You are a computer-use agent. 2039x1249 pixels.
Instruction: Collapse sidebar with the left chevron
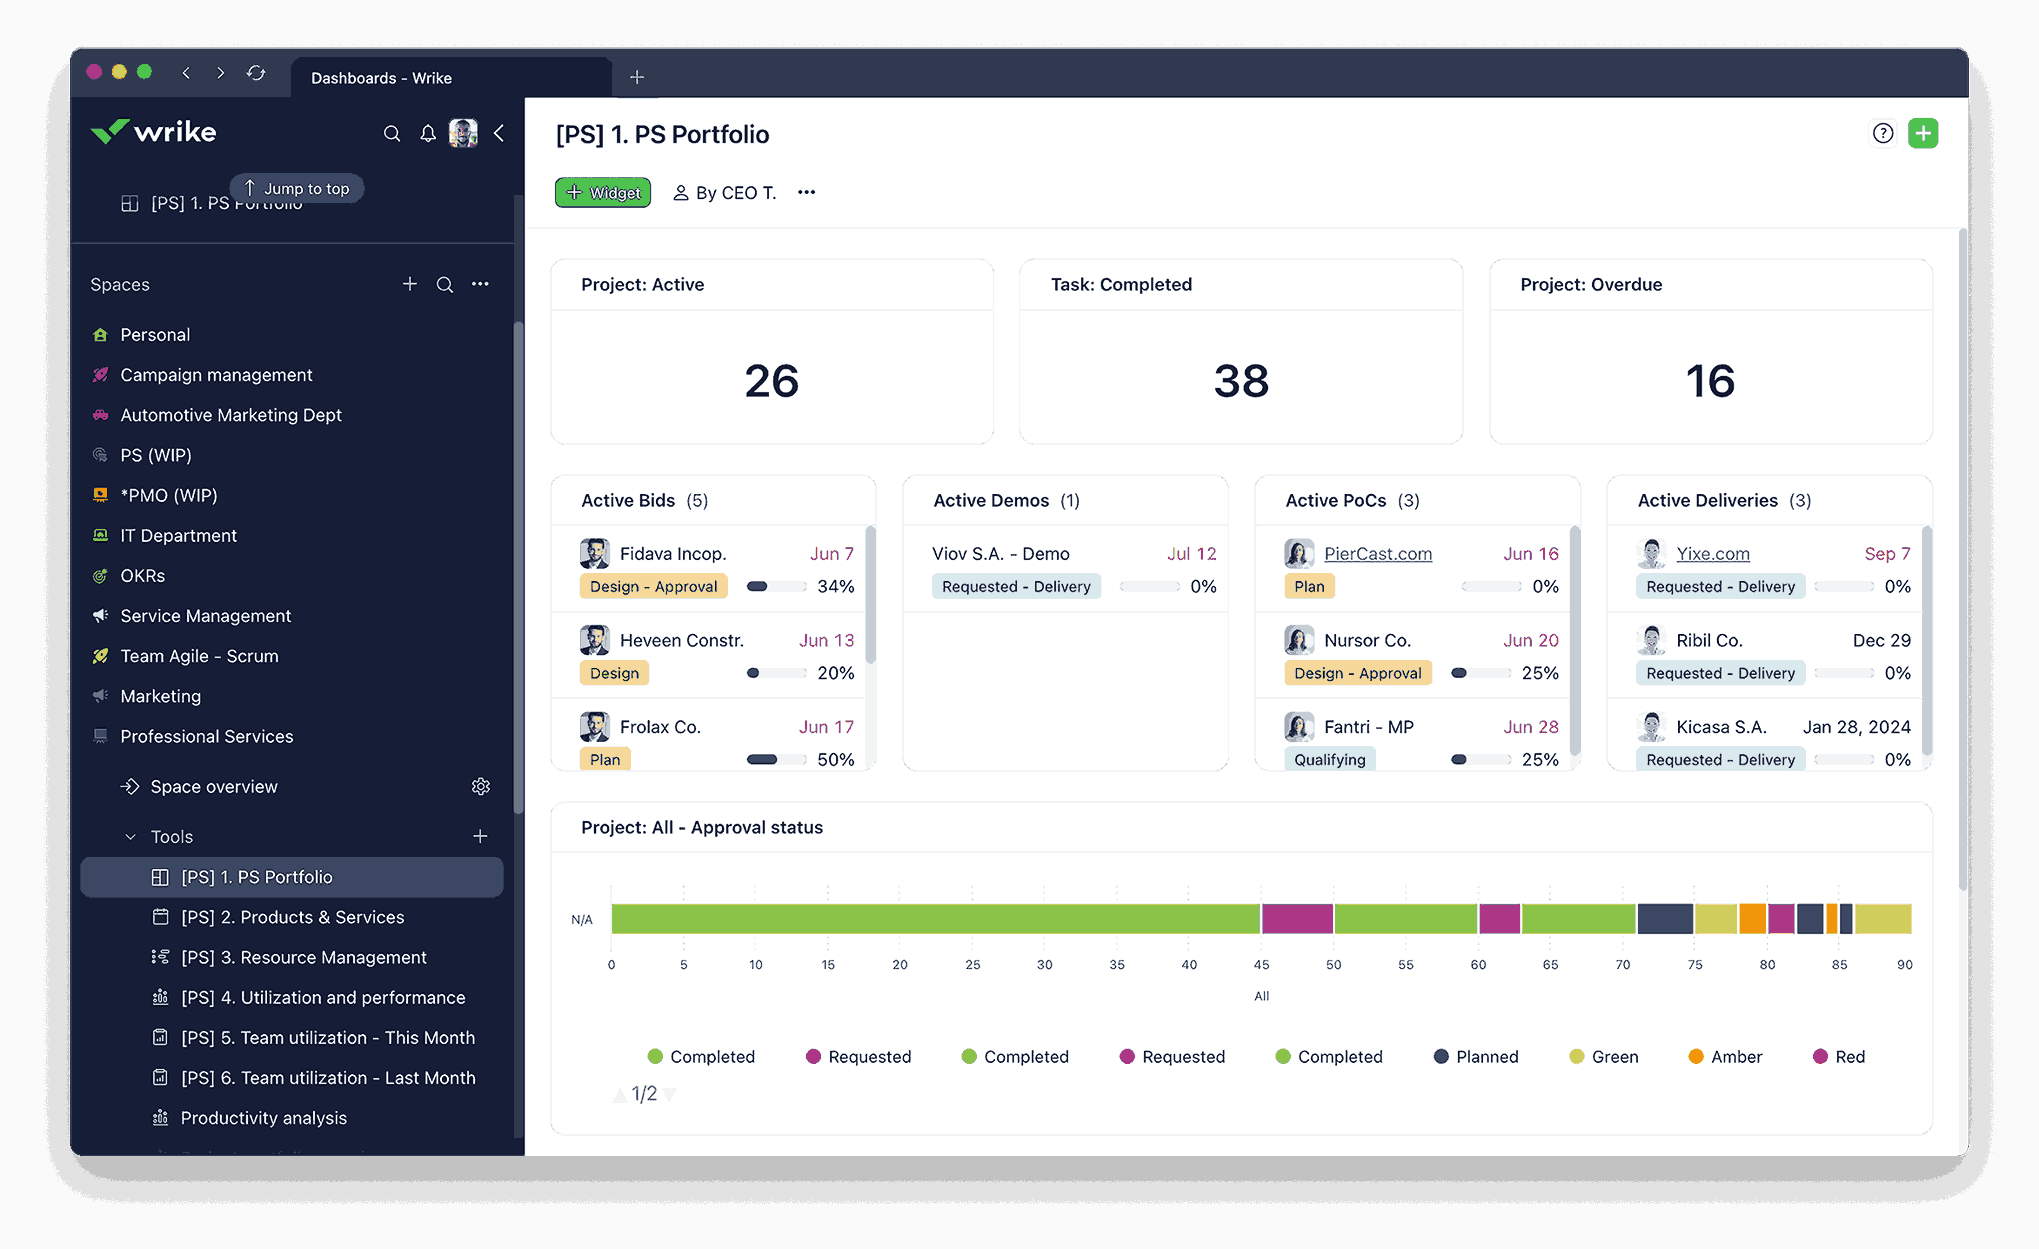tap(499, 133)
